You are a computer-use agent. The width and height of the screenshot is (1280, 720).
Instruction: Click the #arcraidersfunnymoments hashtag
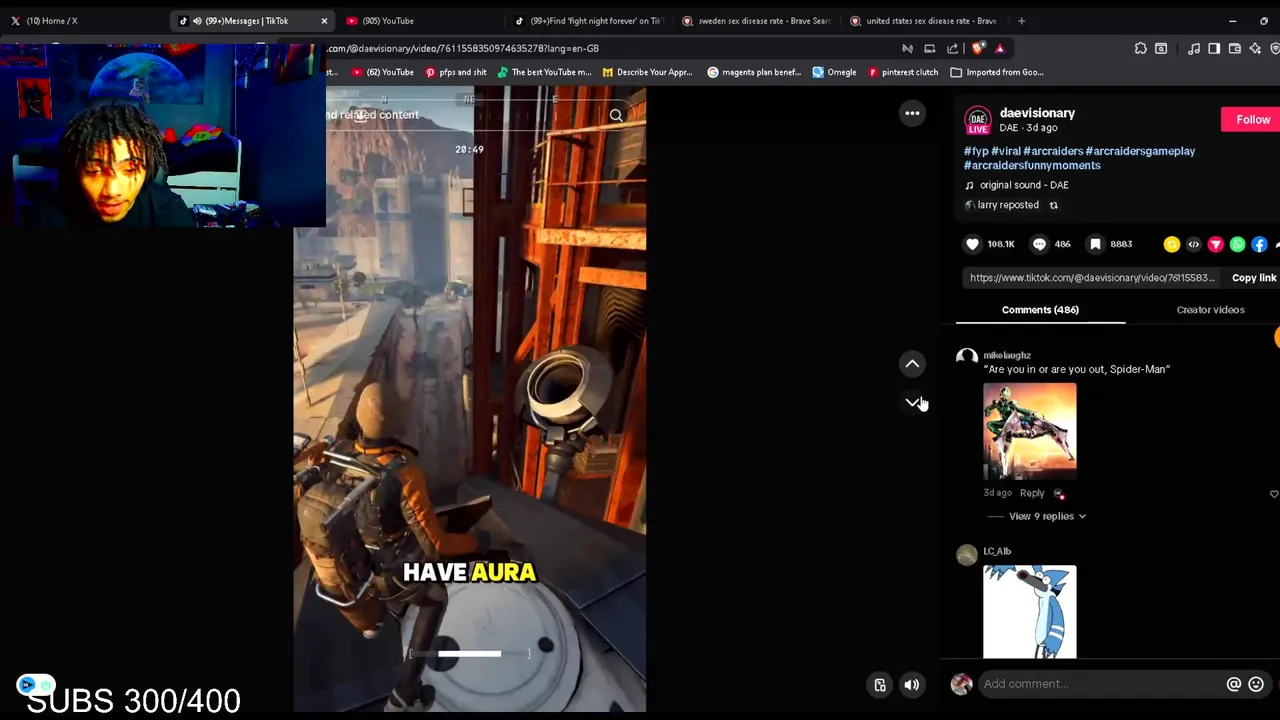[x=1032, y=165]
